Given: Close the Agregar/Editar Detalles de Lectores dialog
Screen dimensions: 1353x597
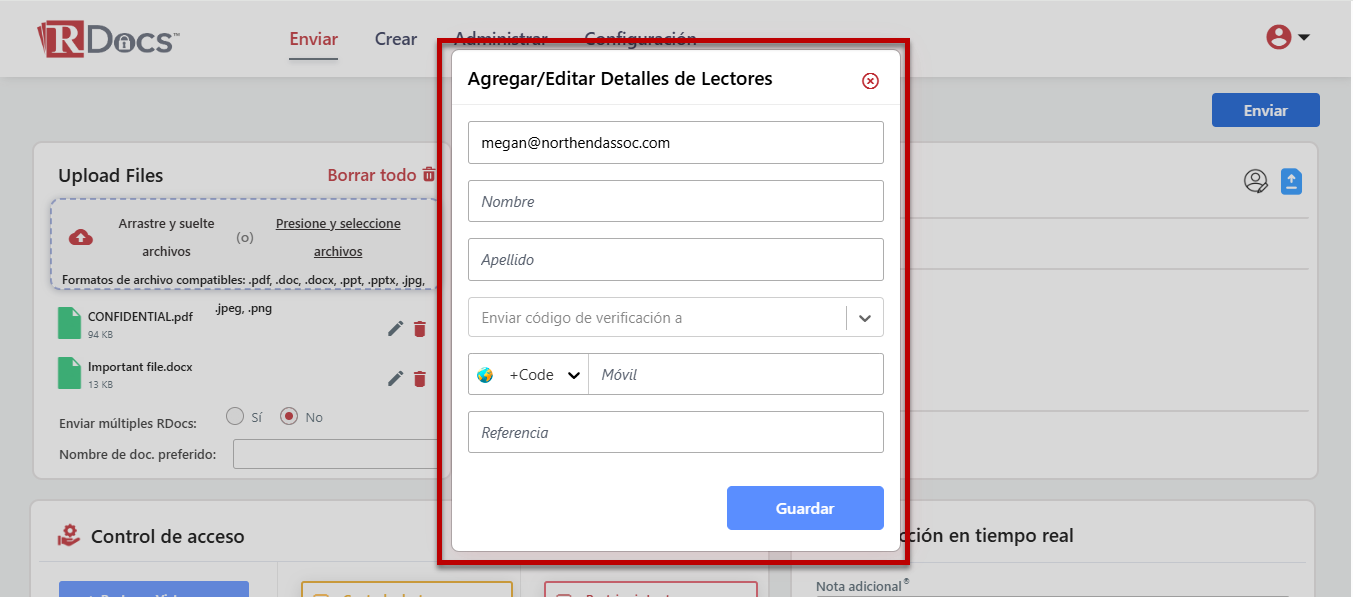Looking at the screenshot, I should coord(870,81).
